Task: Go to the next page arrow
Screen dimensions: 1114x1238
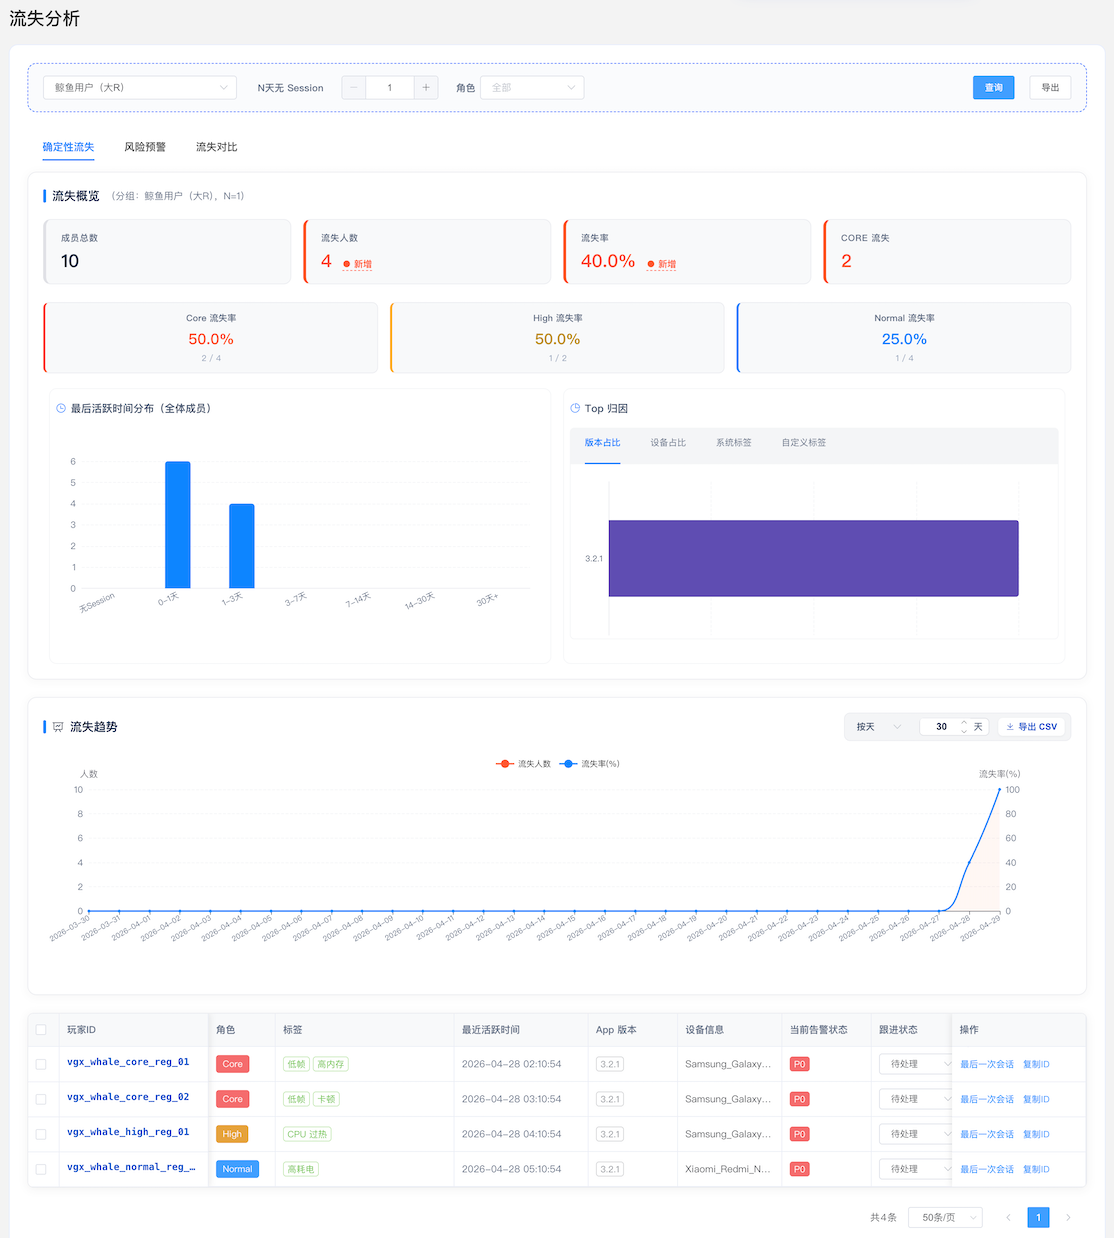Action: [x=1068, y=1217]
